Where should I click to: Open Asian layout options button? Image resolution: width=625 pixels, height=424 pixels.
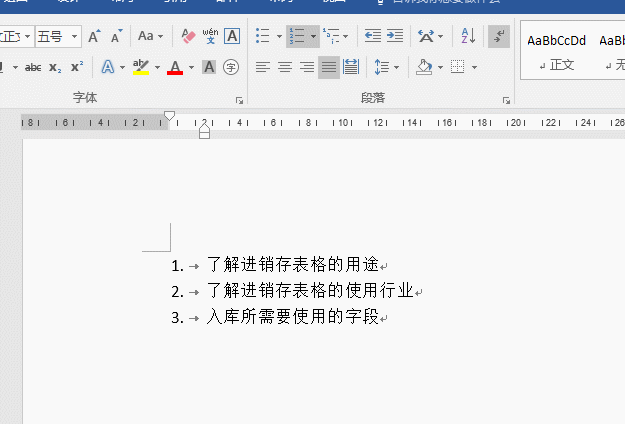tap(430, 36)
